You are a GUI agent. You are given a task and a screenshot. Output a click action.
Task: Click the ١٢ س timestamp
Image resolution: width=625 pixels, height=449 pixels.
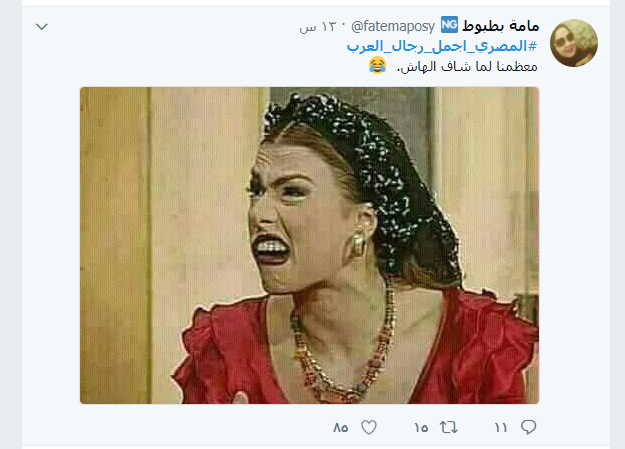point(318,27)
